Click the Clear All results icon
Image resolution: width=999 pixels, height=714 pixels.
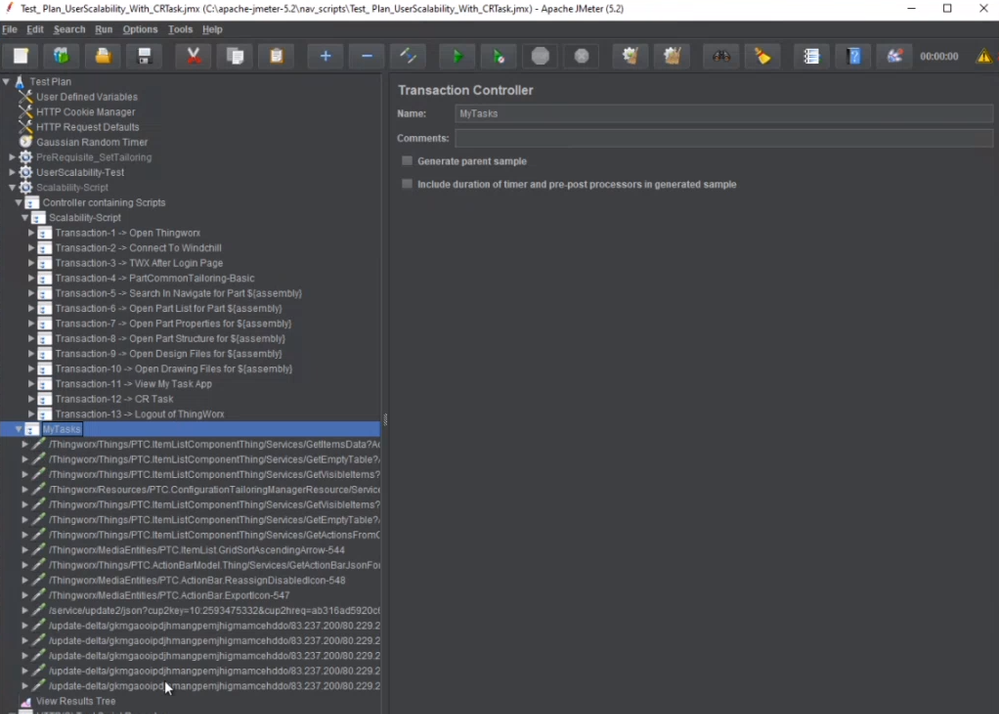[672, 56]
